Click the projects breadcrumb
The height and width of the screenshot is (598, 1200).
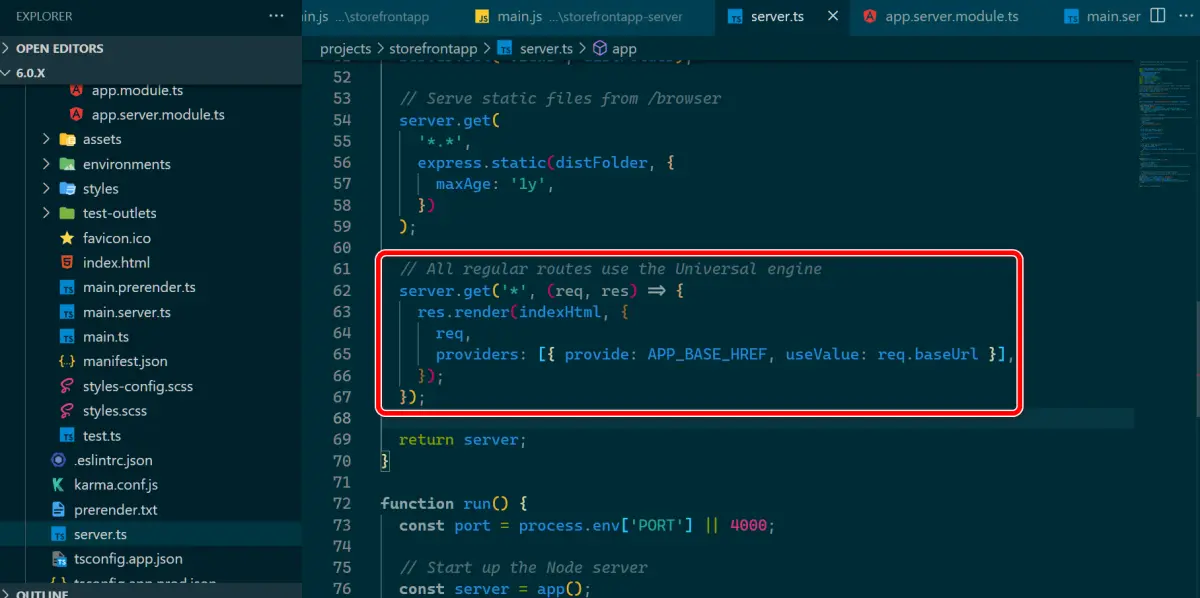pyautogui.click(x=345, y=48)
